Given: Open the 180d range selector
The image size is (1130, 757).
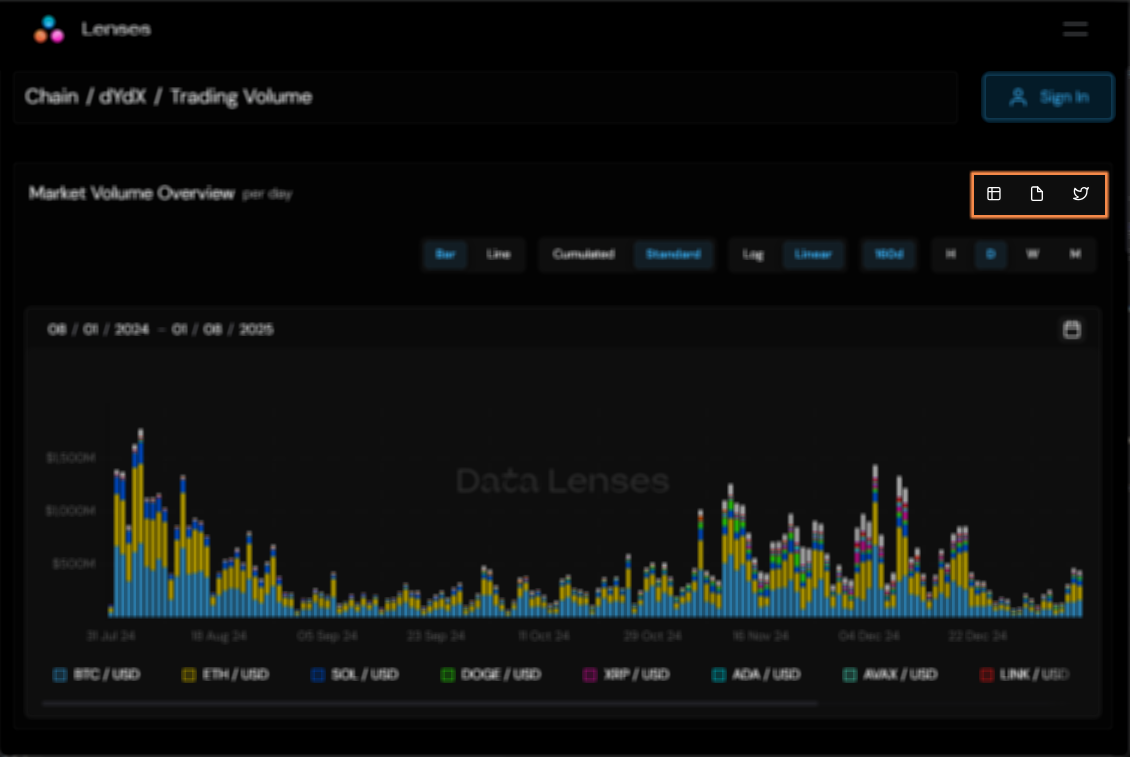Looking at the screenshot, I should 889,255.
